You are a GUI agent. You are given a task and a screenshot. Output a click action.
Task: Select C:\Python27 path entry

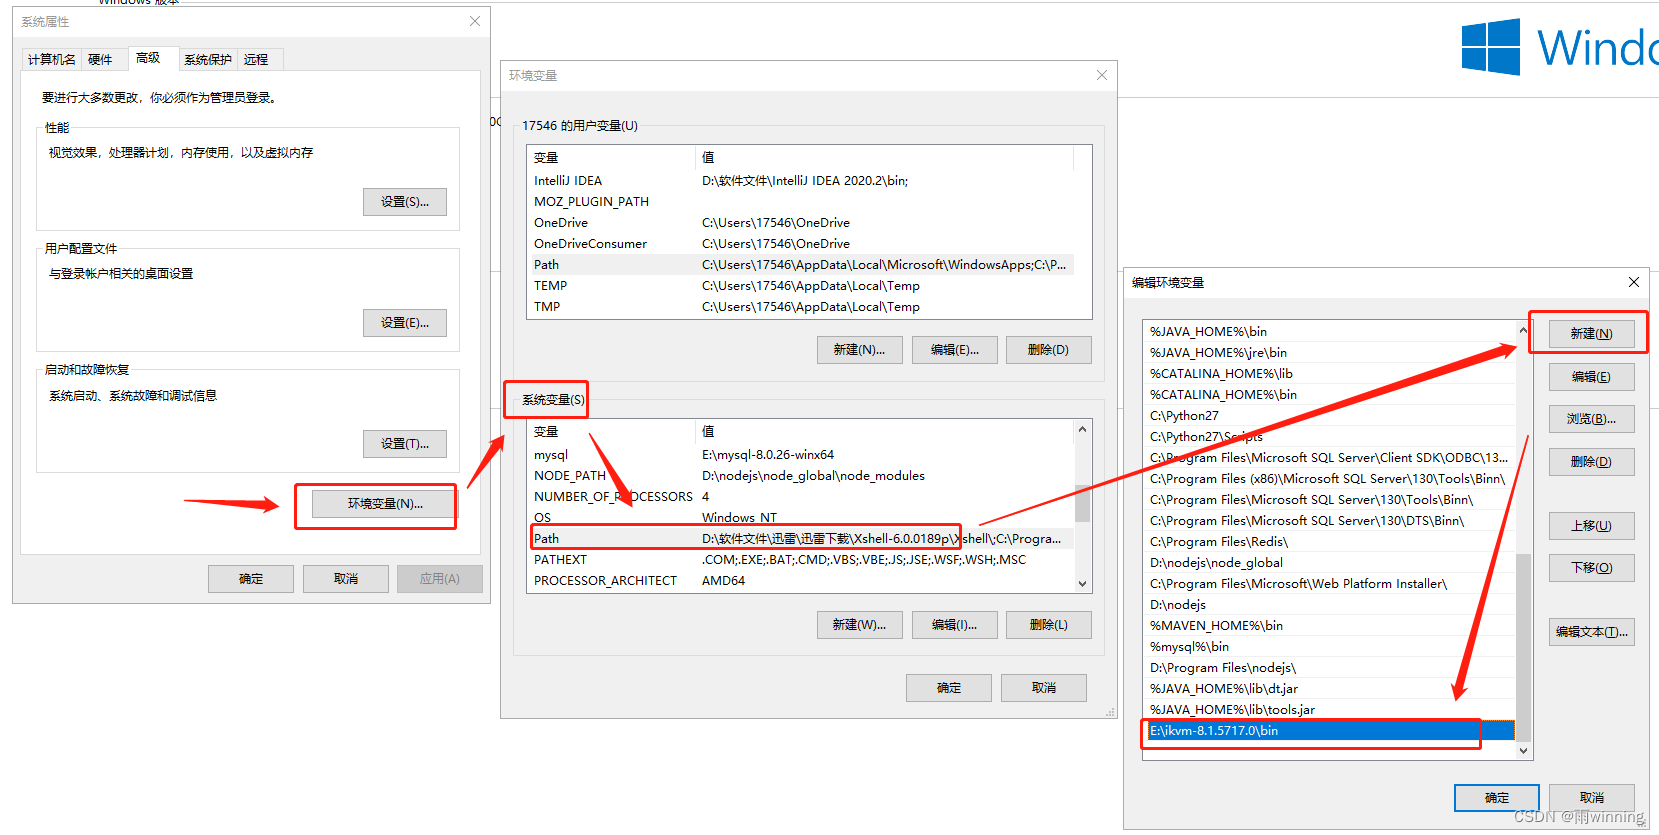(x=1329, y=416)
